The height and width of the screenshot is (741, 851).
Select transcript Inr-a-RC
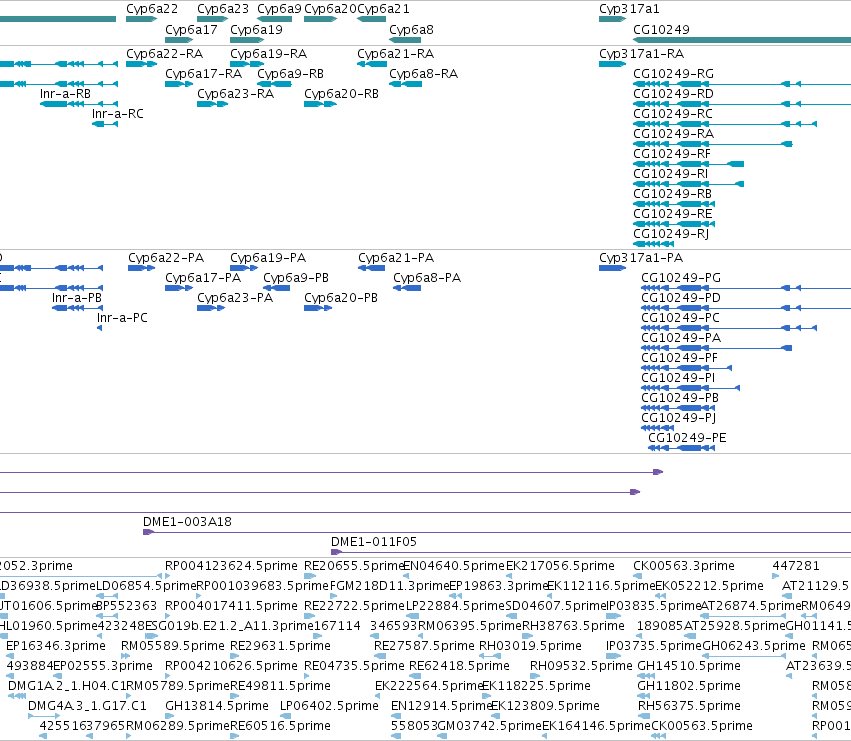(105, 124)
